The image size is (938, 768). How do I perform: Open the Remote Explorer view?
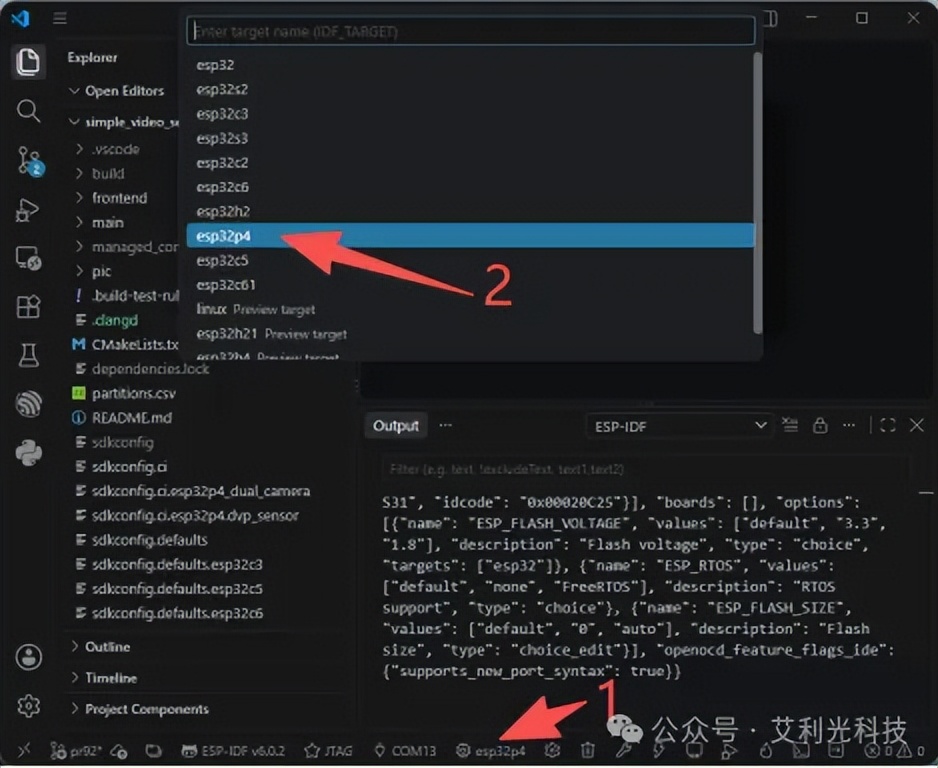pos(28,258)
